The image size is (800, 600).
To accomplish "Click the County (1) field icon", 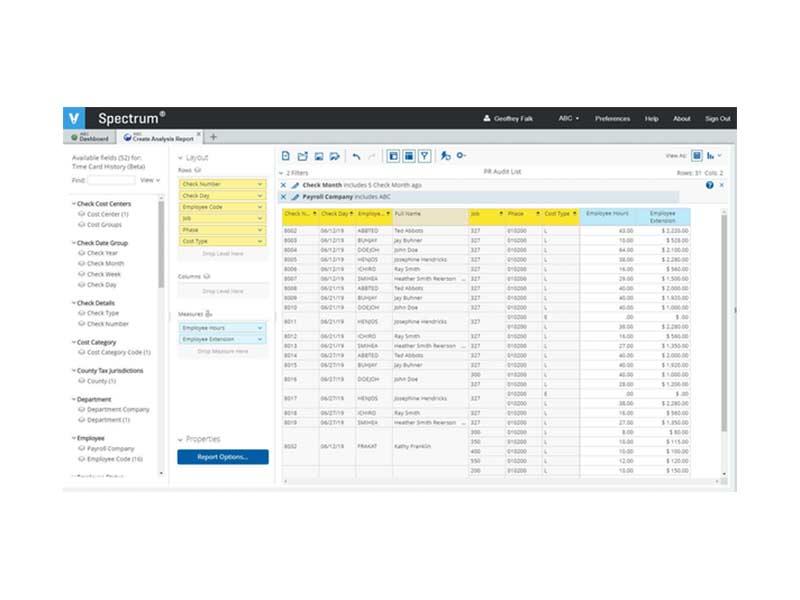I will pyautogui.click(x=81, y=381).
